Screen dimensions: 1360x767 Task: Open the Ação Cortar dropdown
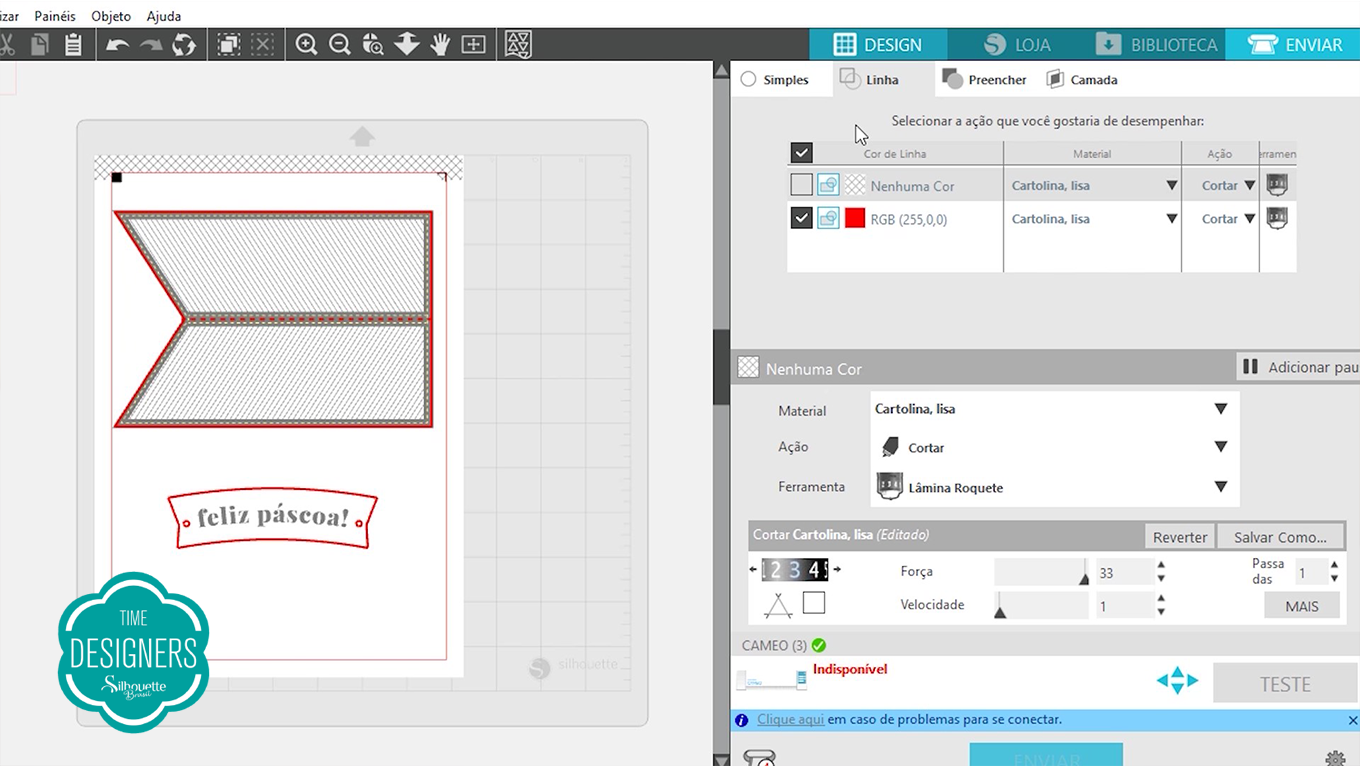pyautogui.click(x=1054, y=447)
